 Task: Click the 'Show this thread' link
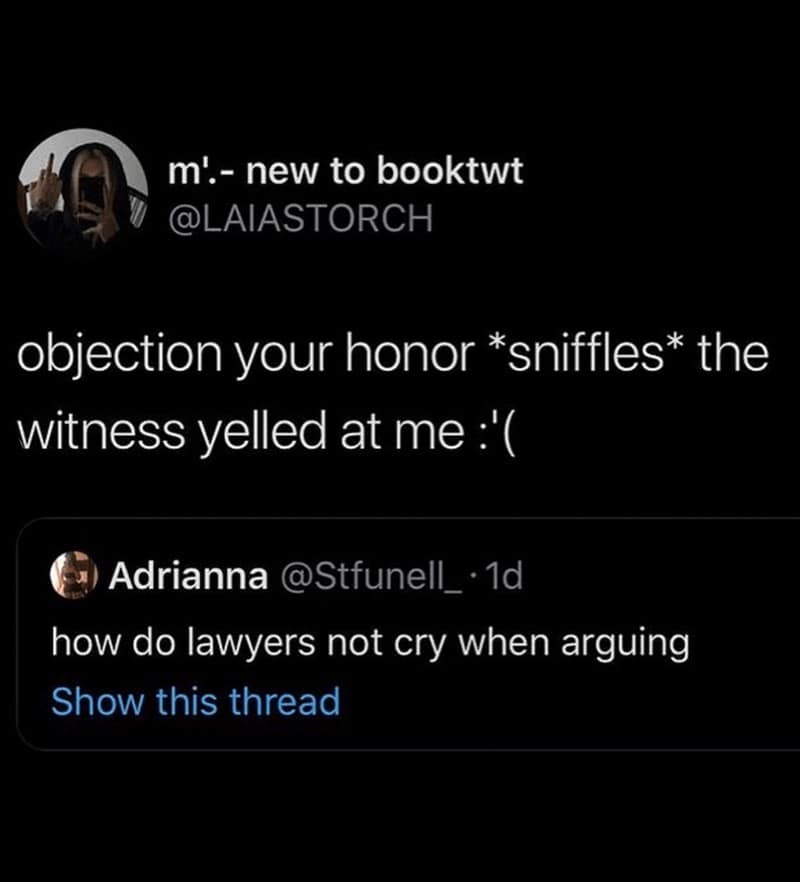[x=196, y=701]
